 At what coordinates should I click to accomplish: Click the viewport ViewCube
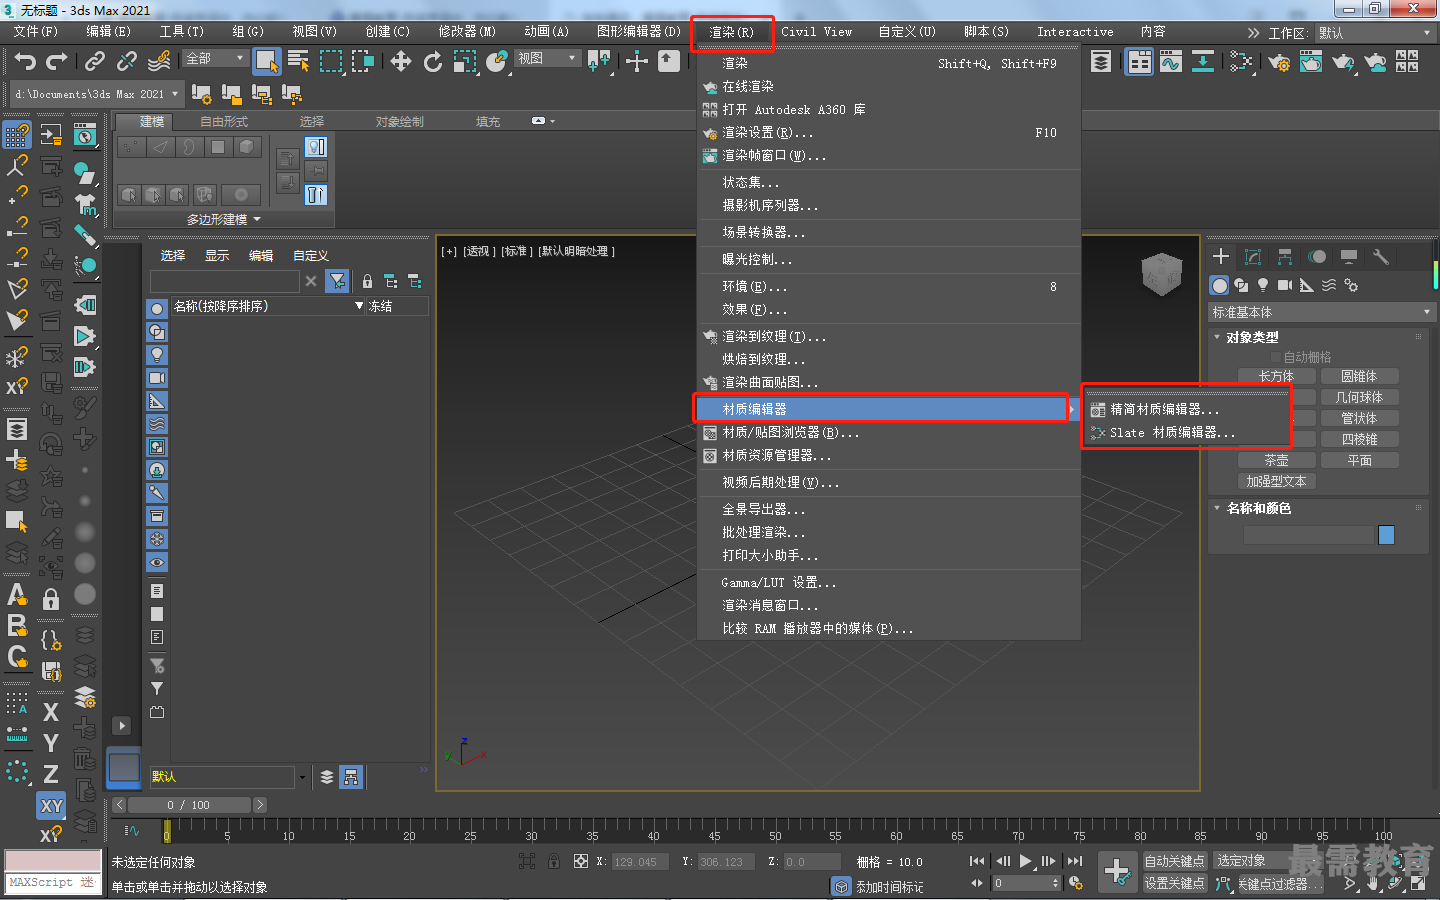[1161, 273]
